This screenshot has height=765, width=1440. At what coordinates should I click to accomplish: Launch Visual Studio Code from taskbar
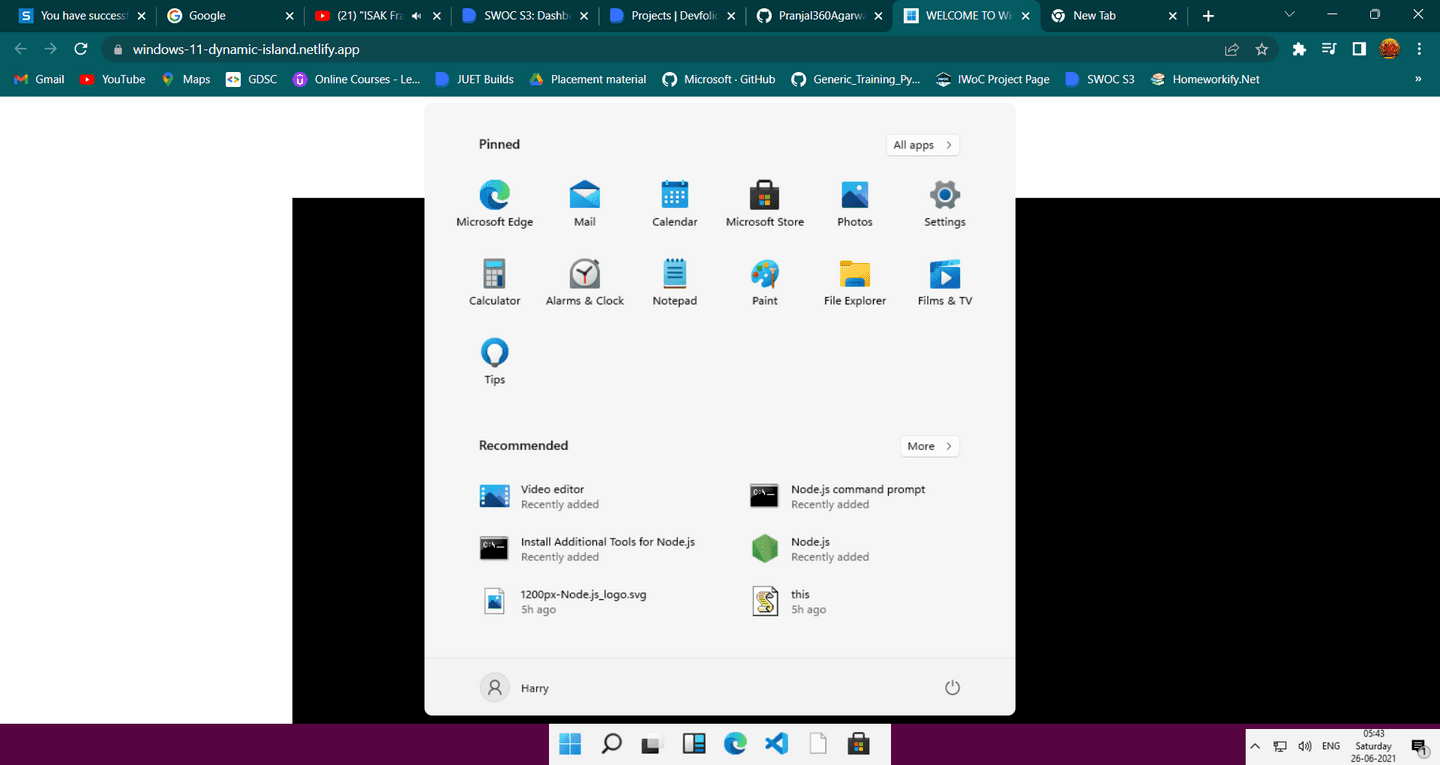point(776,744)
